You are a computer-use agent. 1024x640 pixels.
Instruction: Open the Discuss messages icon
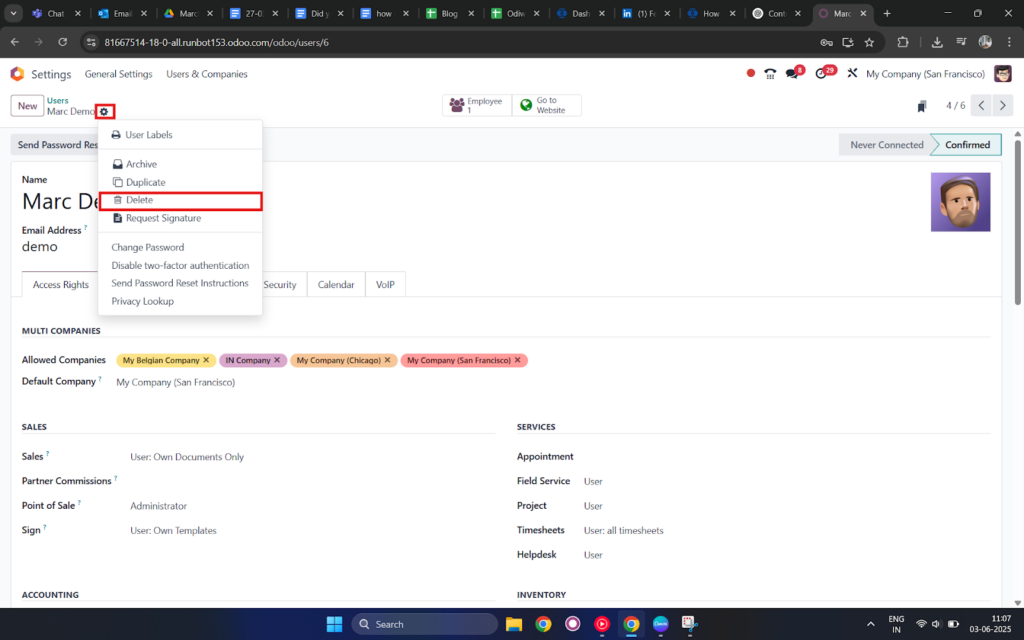point(793,73)
